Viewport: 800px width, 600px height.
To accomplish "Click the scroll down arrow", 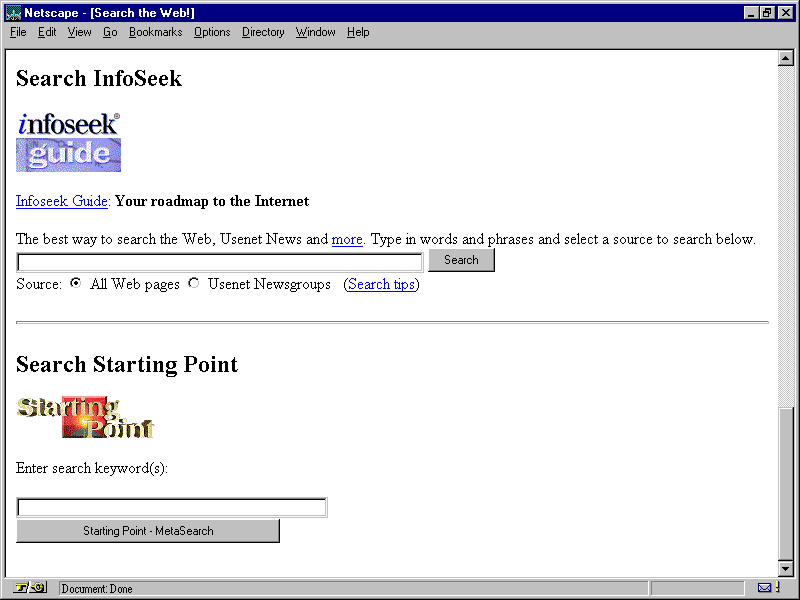I will [x=786, y=568].
